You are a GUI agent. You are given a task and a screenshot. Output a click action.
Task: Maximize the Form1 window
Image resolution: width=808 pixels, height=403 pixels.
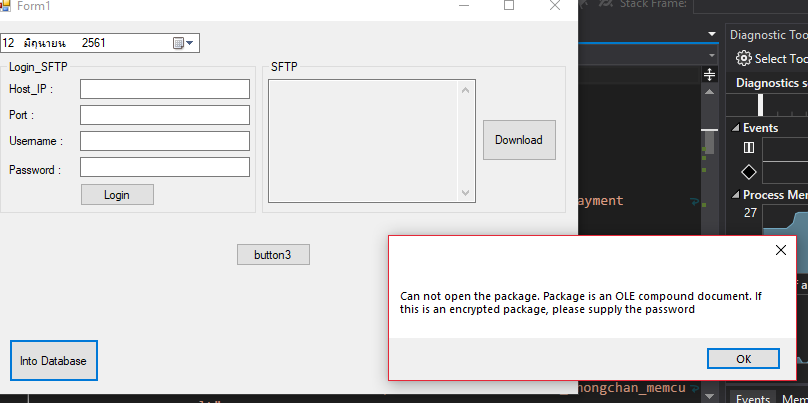509,6
